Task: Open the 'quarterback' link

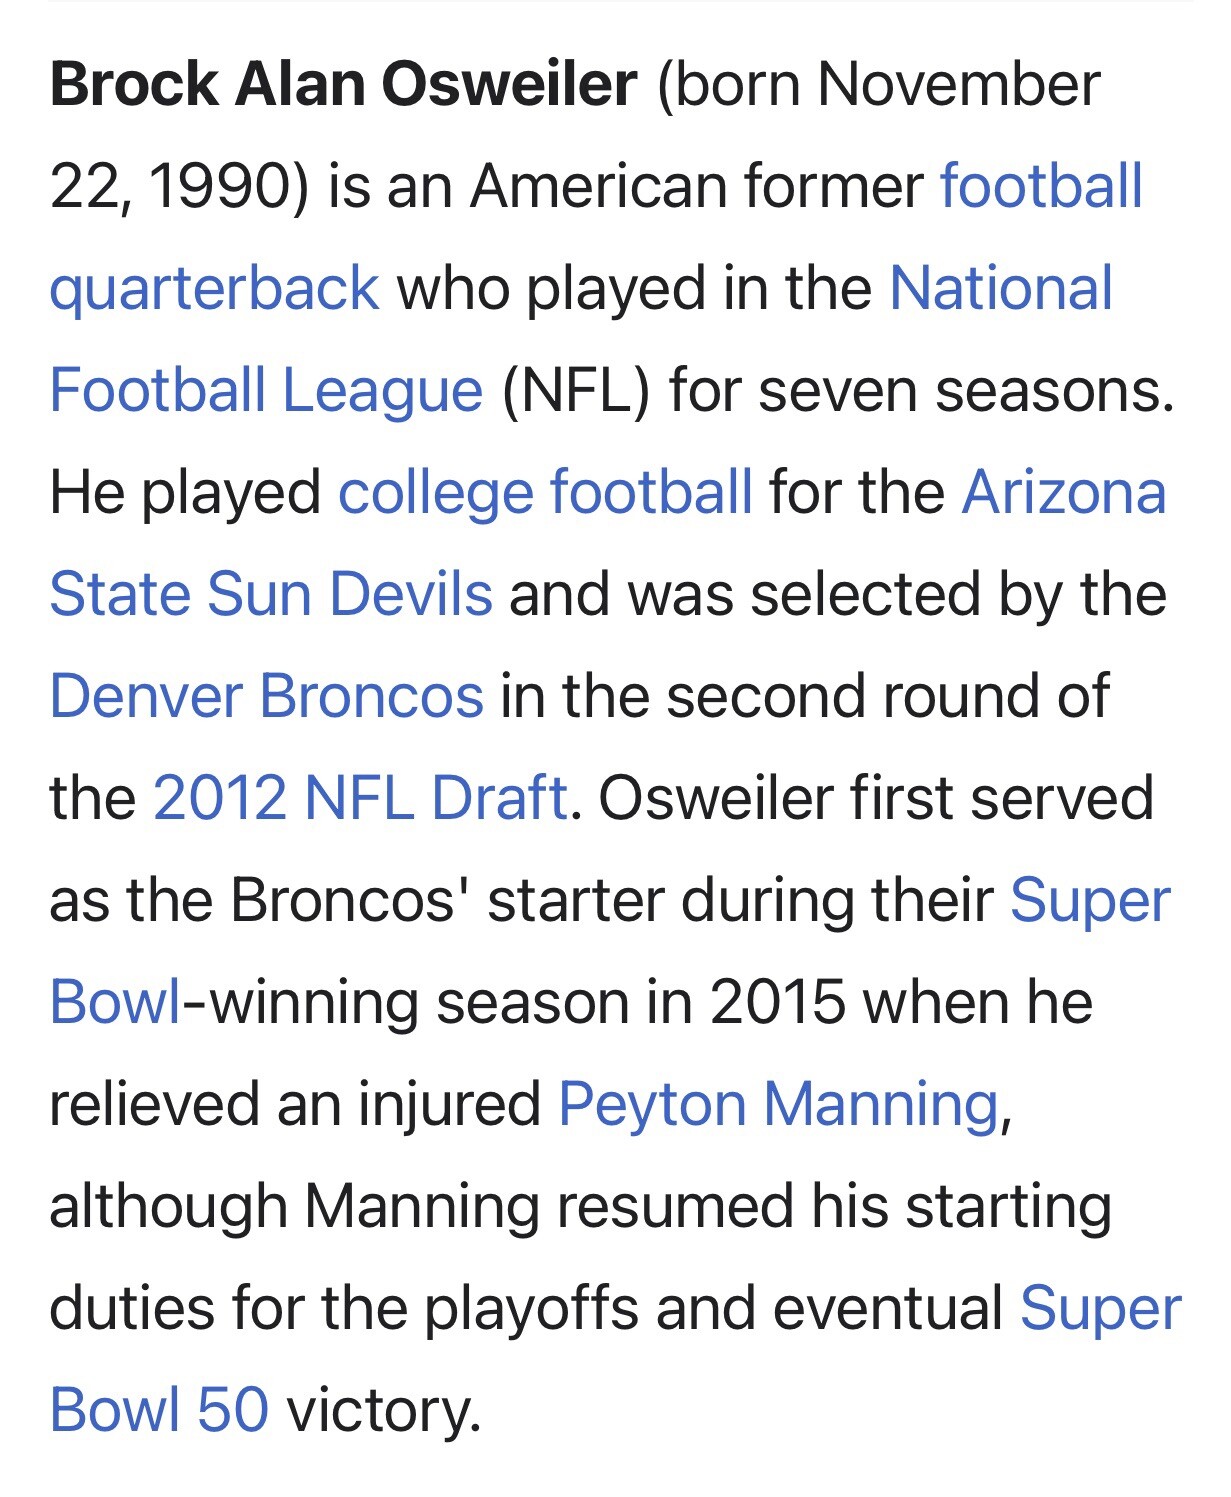Action: [214, 288]
